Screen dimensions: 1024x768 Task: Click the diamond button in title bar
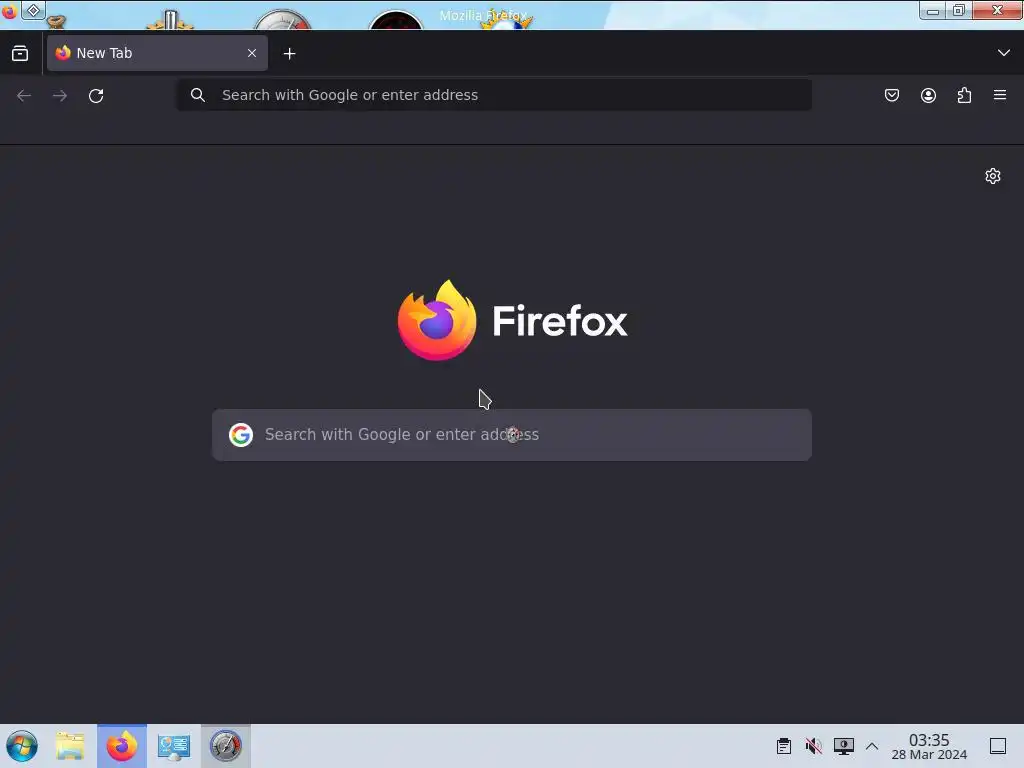[33, 10]
